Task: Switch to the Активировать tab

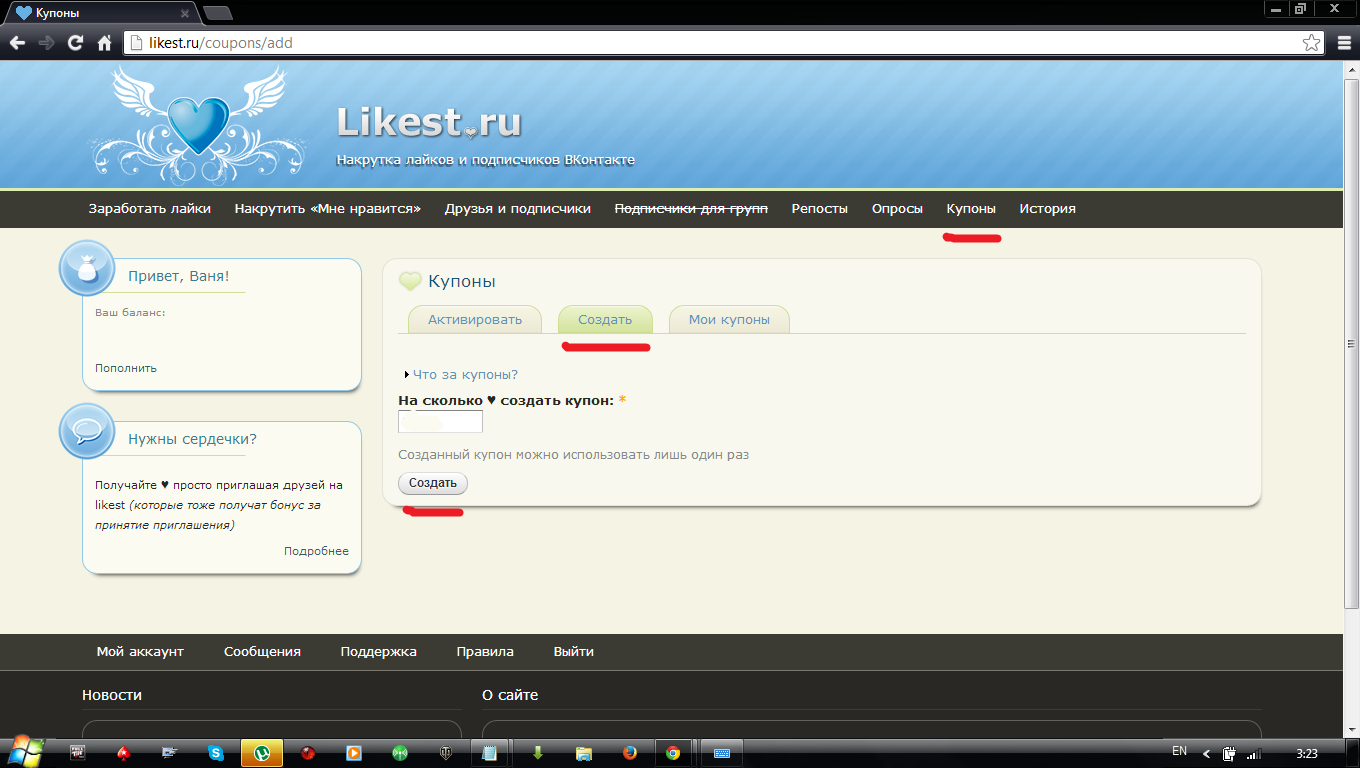Action: tap(475, 320)
